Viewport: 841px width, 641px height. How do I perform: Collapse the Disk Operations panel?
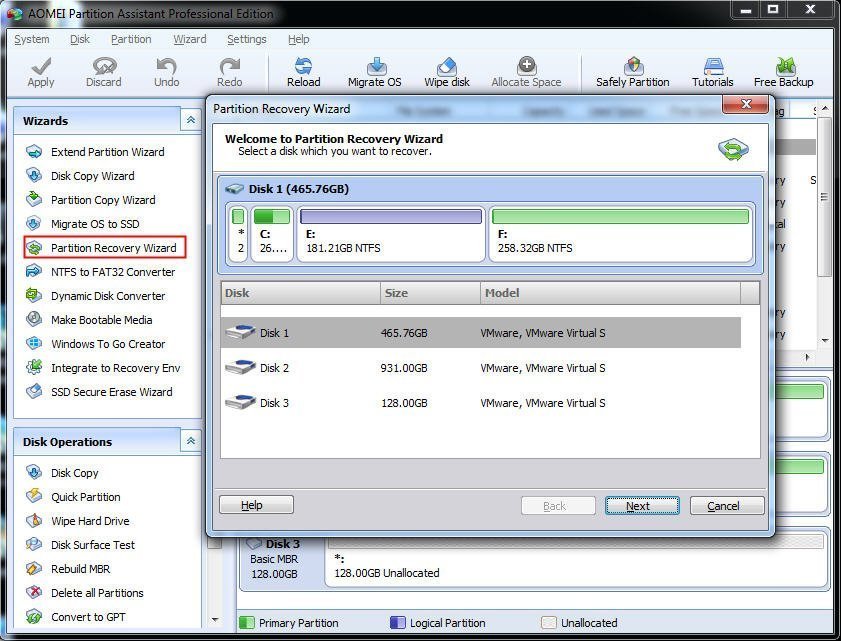tap(190, 441)
